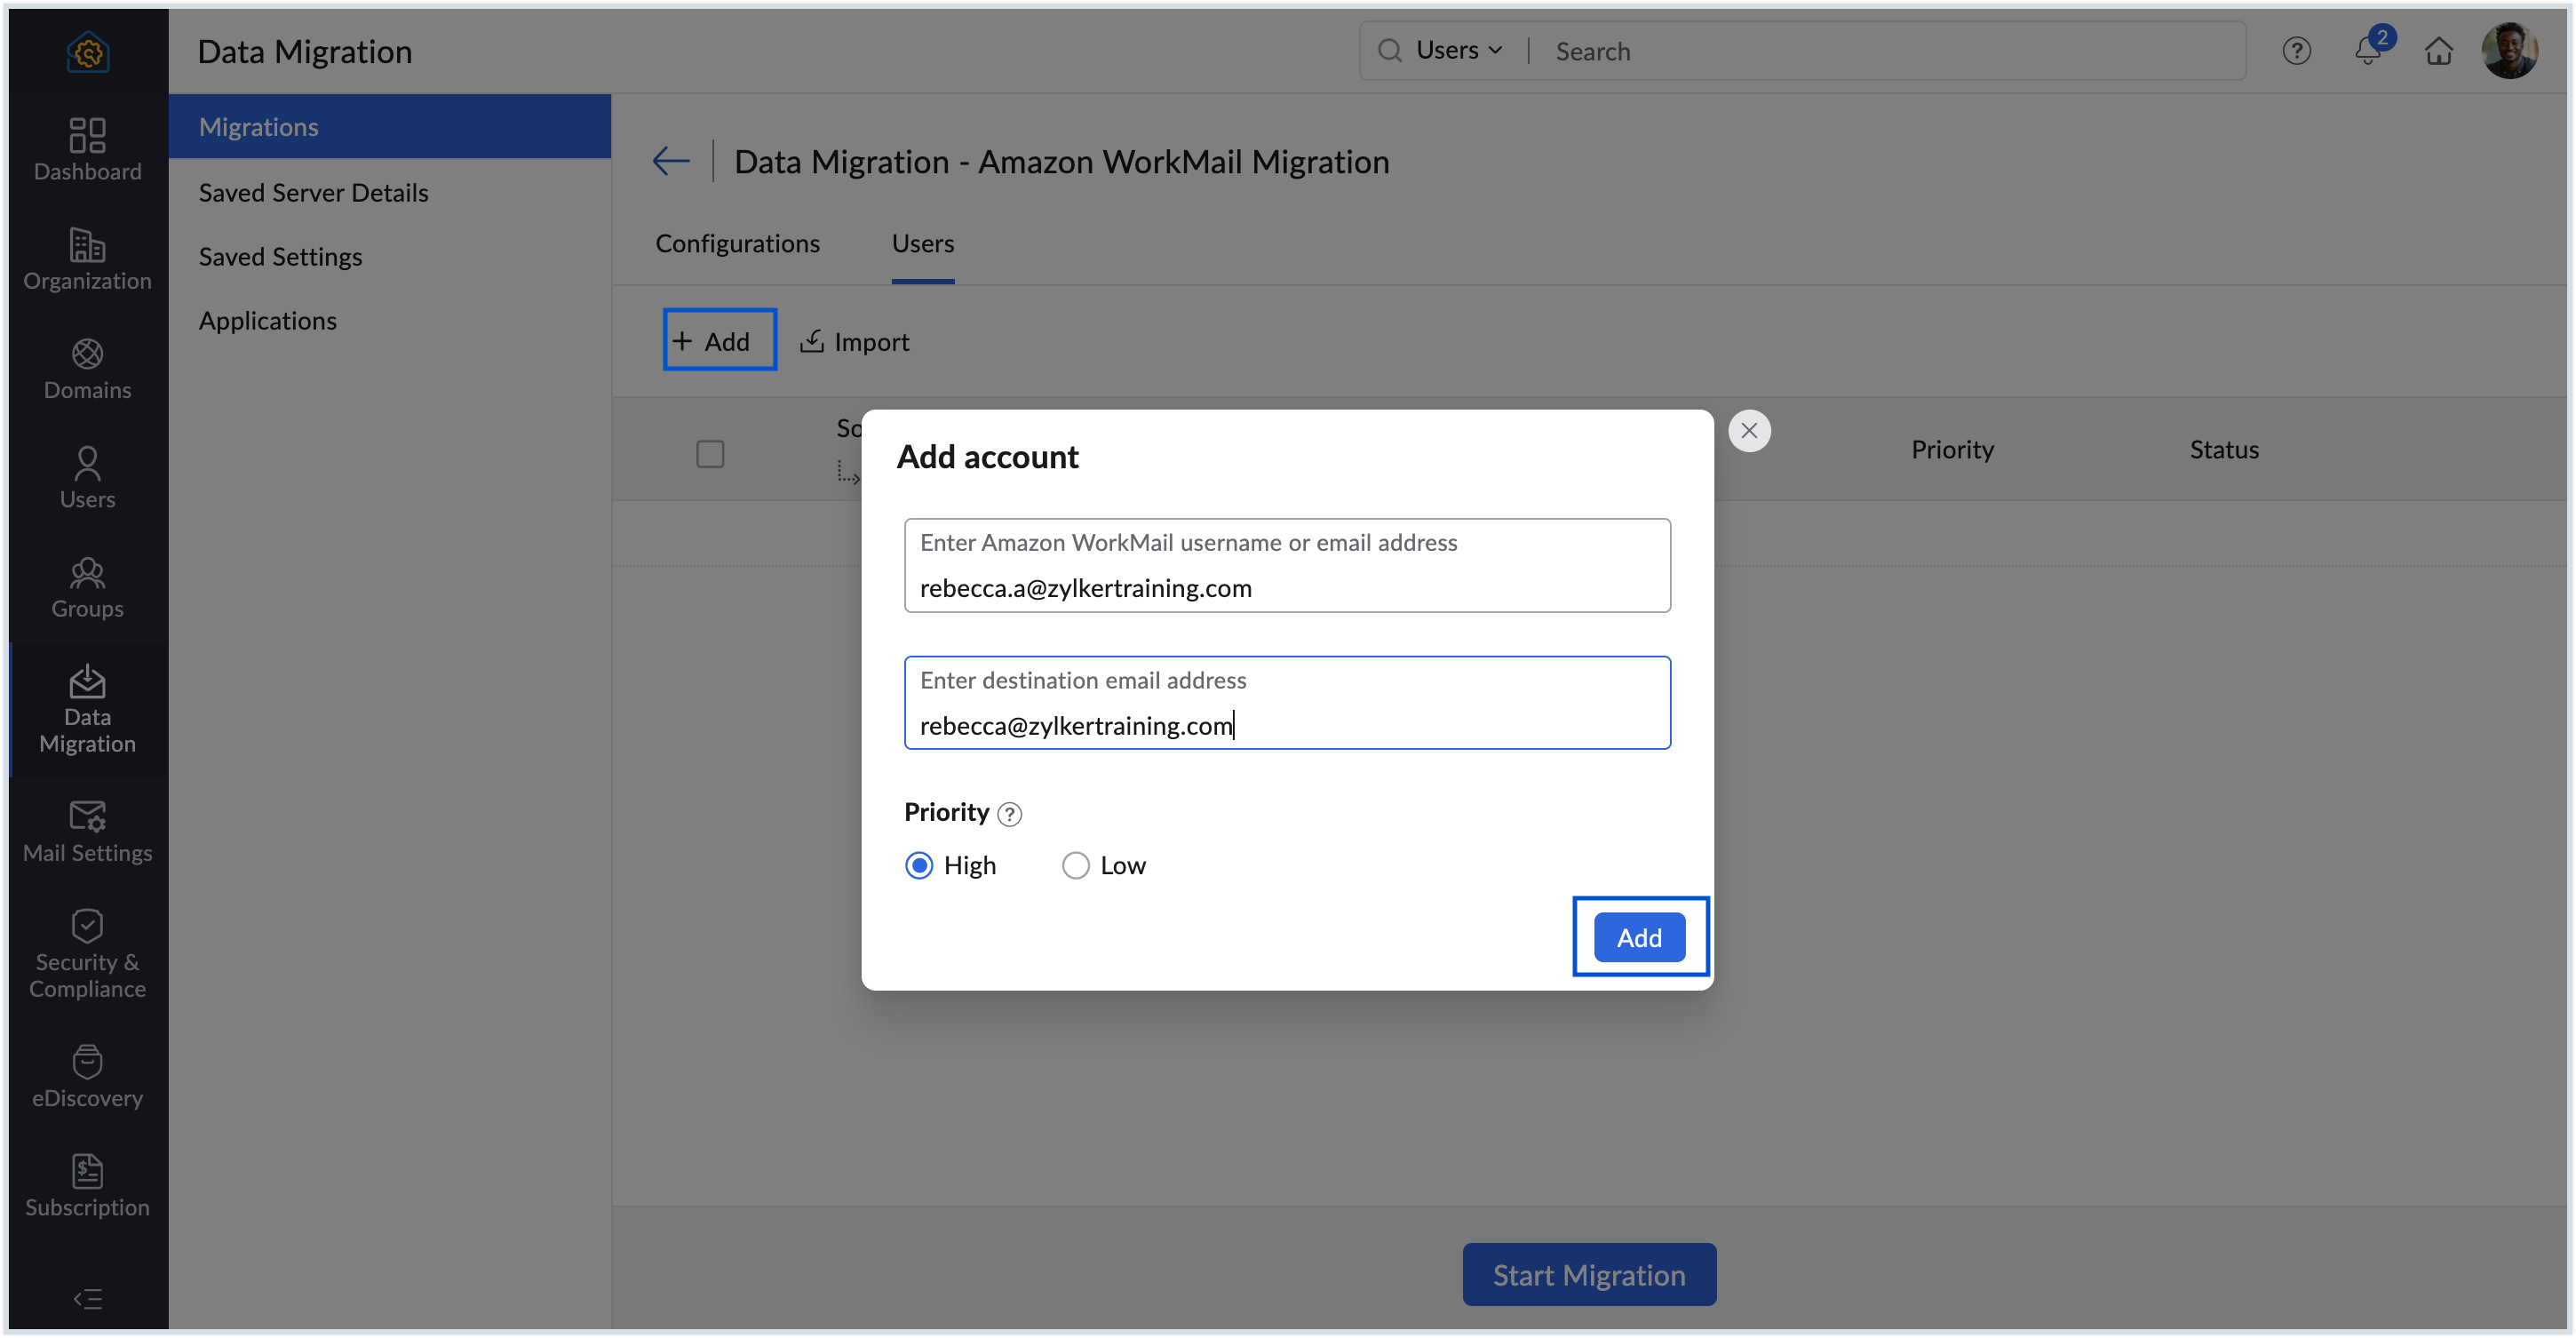Select the Organization sidebar icon

click(x=87, y=260)
